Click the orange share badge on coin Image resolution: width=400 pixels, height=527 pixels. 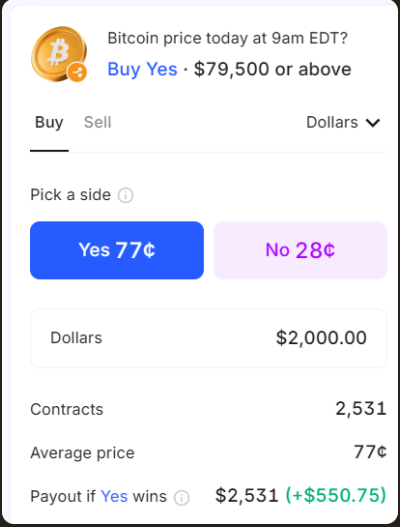77,72
